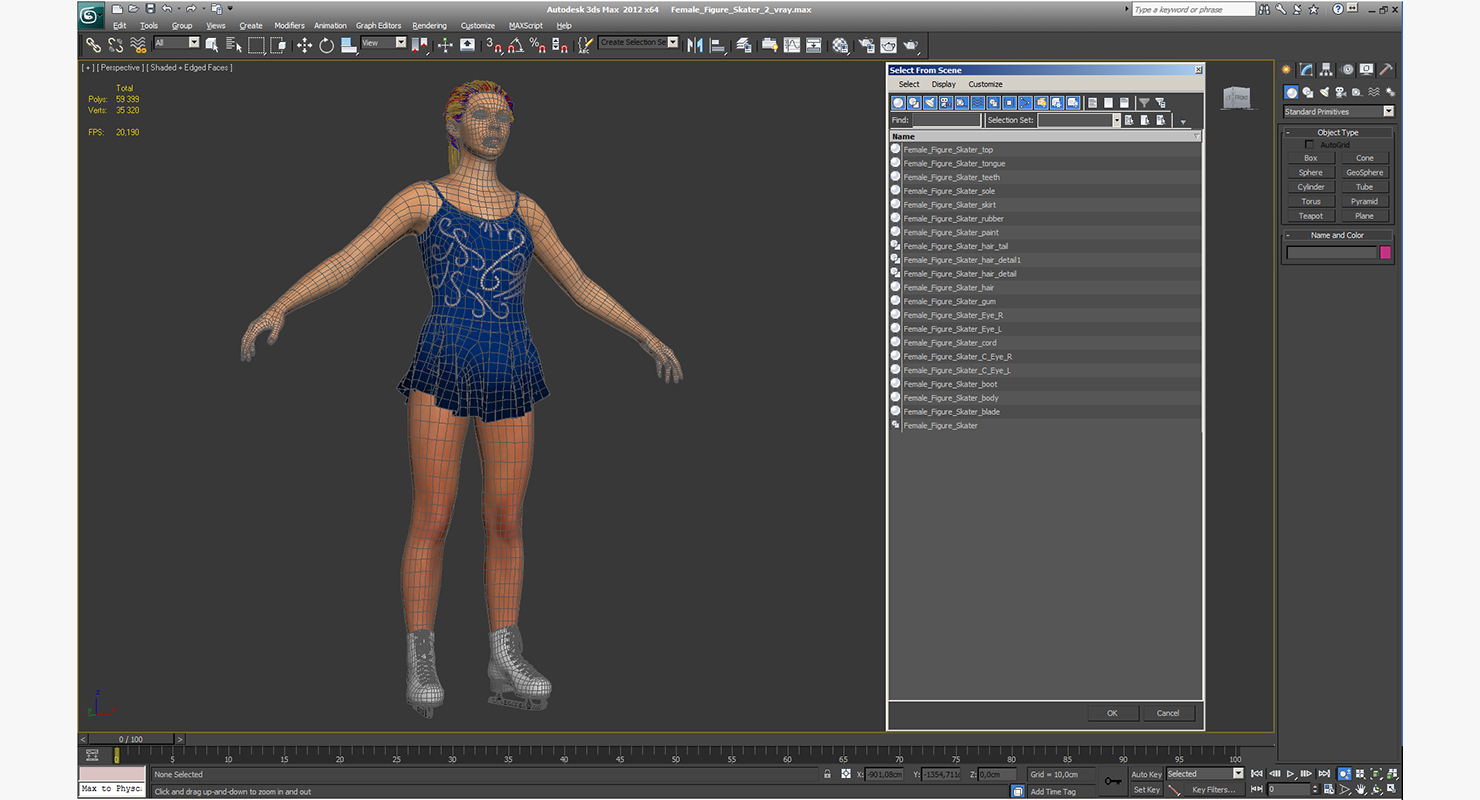Screen dimensions: 1480x800
Task: Open Display menu in Select From Scene
Action: tap(944, 84)
